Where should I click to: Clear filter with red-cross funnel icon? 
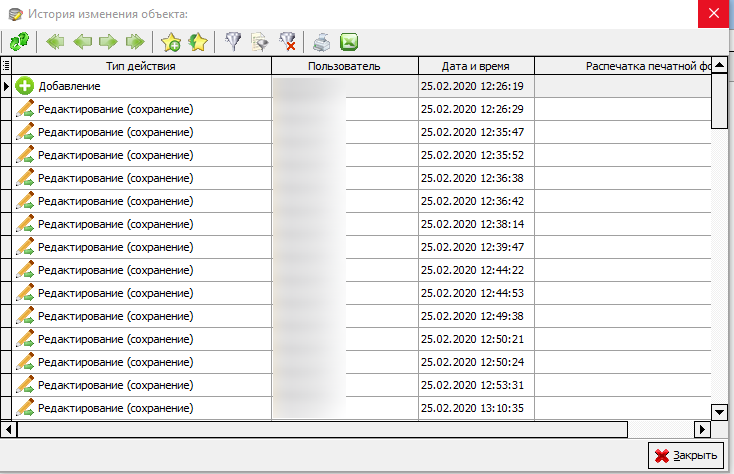[288, 42]
